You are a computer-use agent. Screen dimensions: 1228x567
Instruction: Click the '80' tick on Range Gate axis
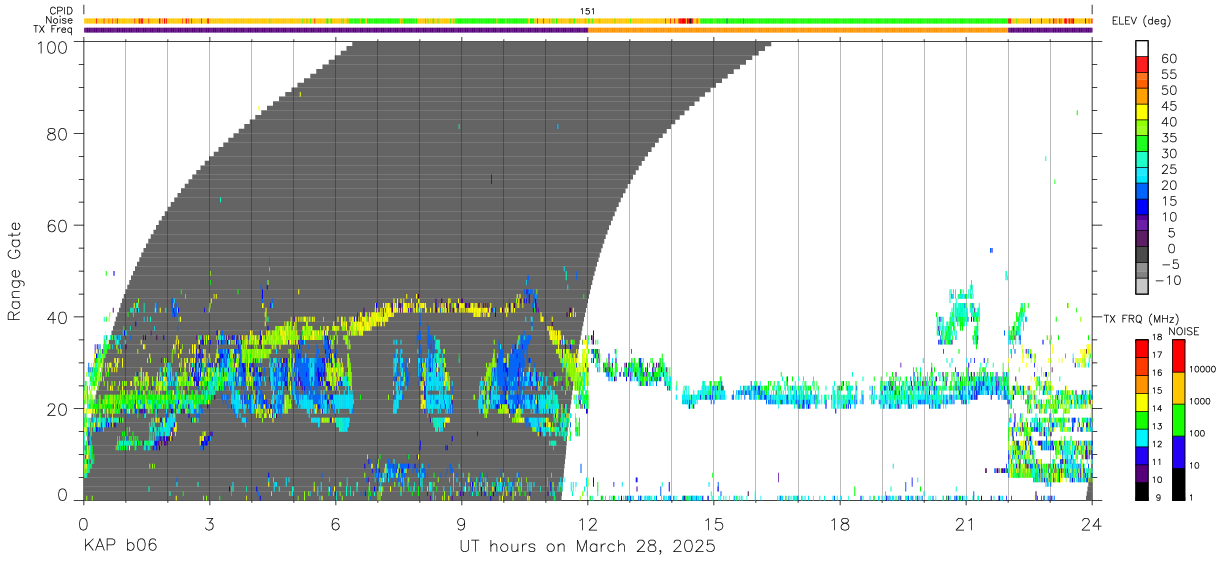[58, 133]
